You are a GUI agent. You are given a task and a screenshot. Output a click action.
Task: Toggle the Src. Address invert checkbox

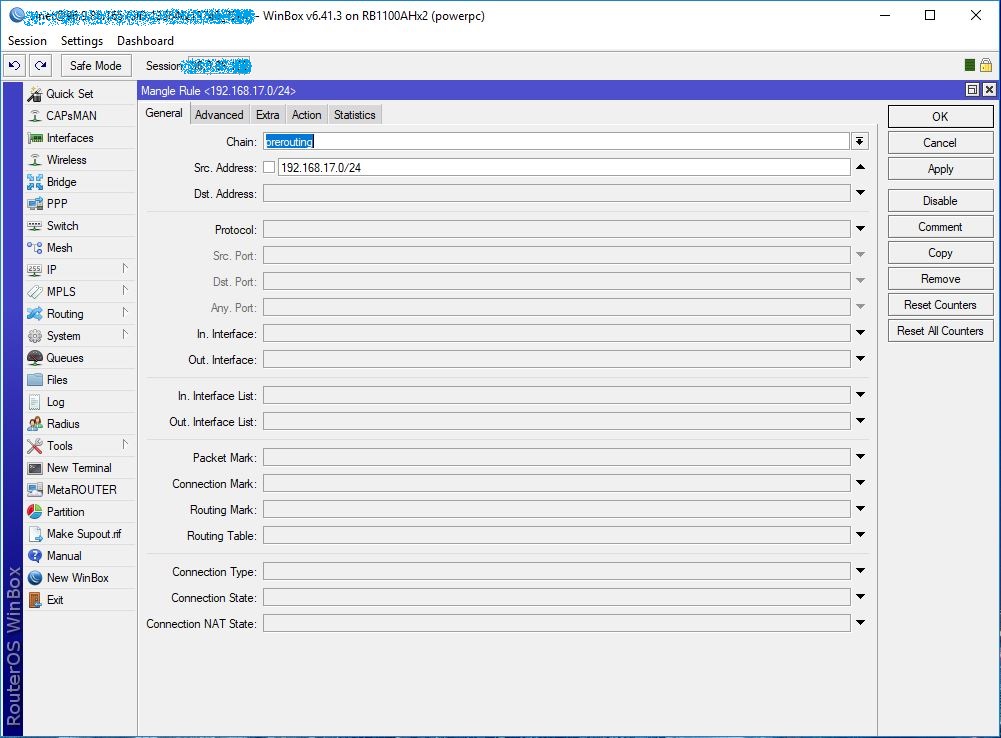[x=269, y=167]
